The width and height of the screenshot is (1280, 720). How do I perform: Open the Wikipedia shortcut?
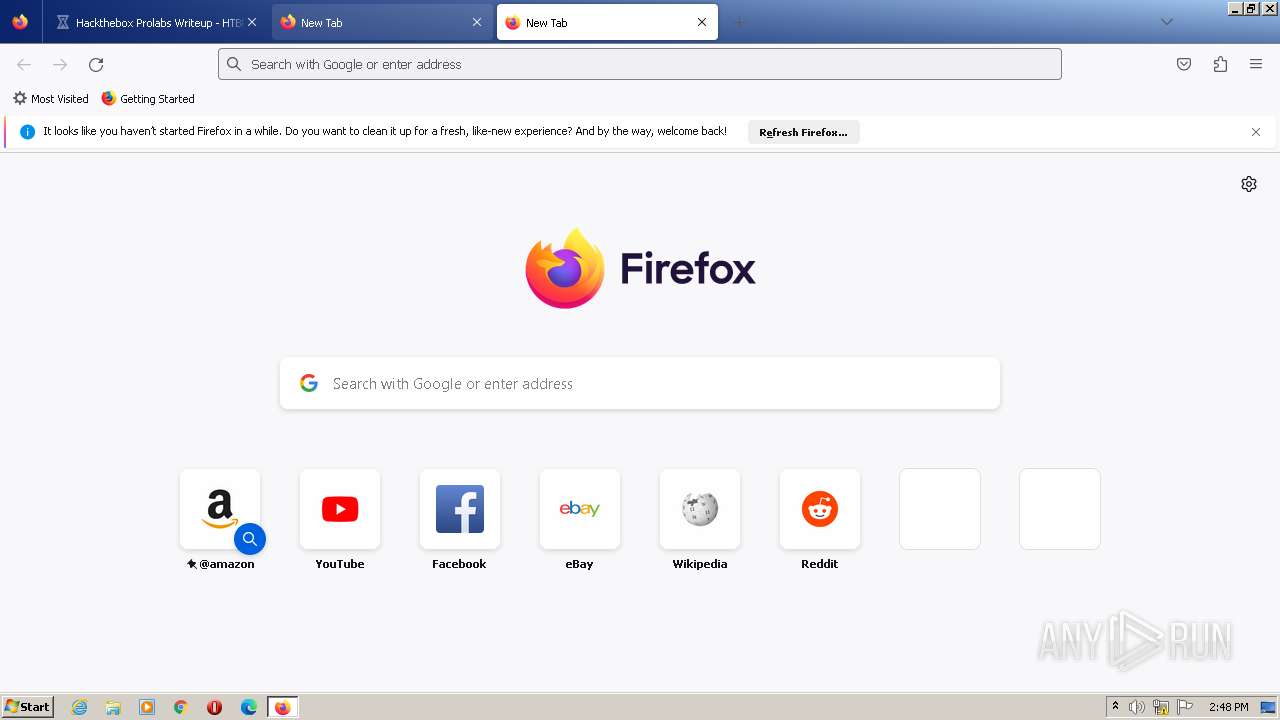tap(700, 509)
